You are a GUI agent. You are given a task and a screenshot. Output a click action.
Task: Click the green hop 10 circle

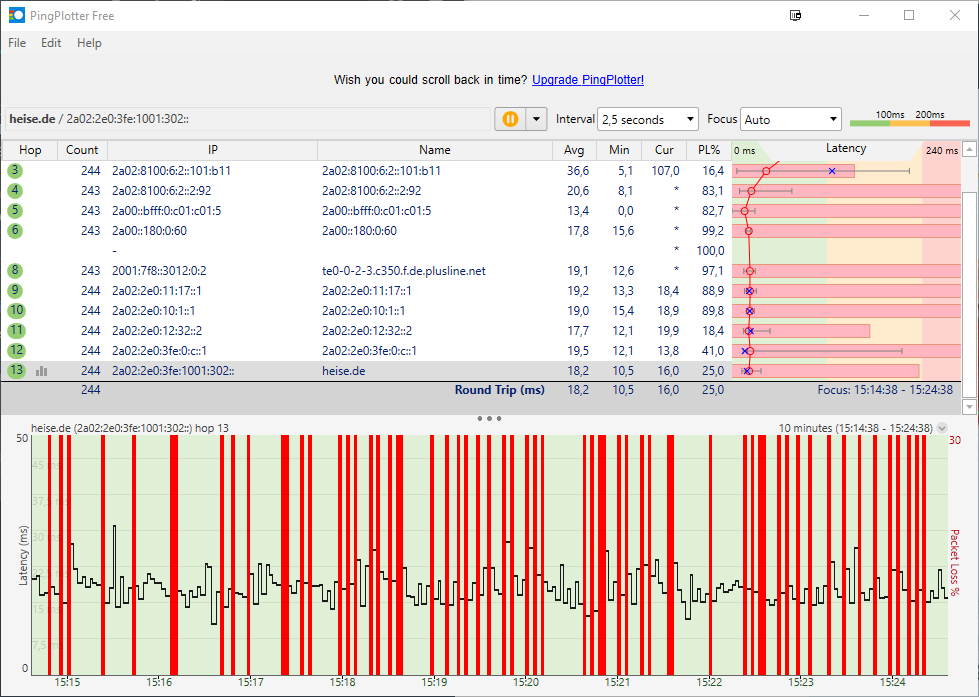[15, 311]
